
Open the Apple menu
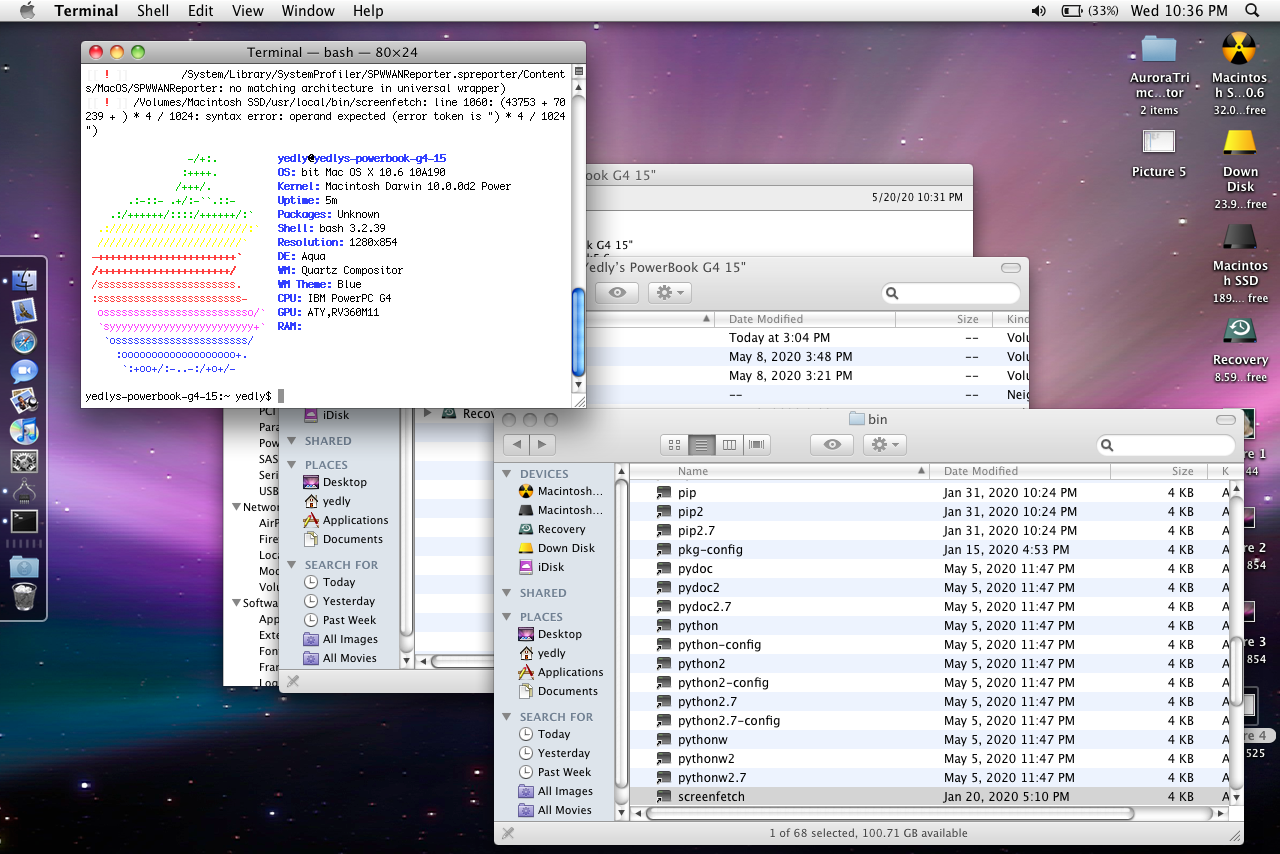pos(27,11)
